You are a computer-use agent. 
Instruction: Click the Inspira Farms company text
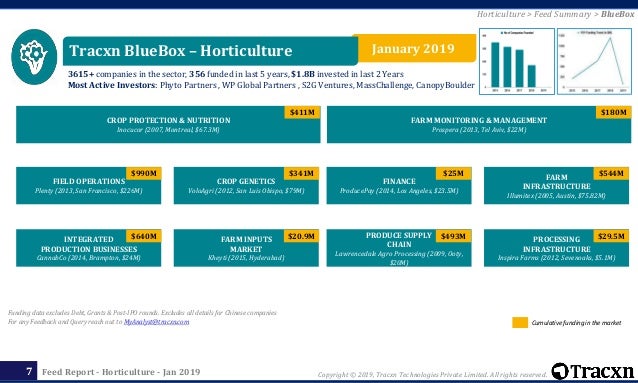[x=556, y=258]
